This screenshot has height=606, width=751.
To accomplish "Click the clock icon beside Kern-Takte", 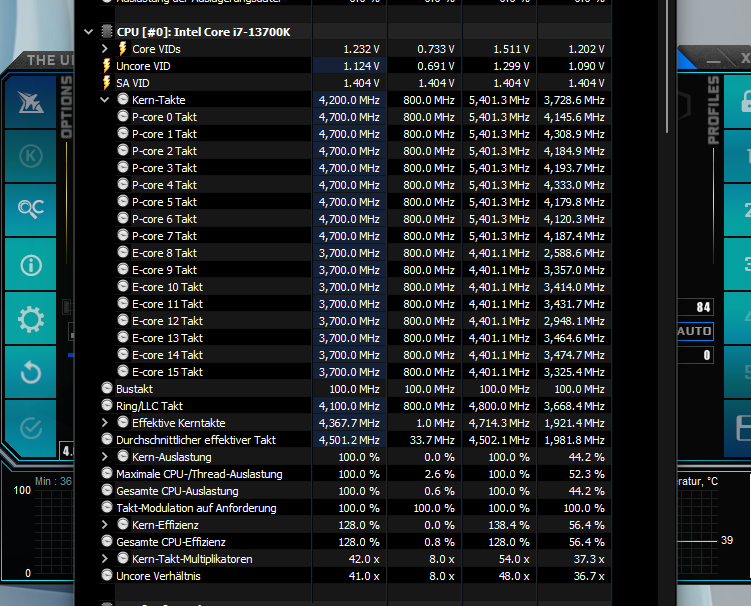I will click(x=123, y=99).
